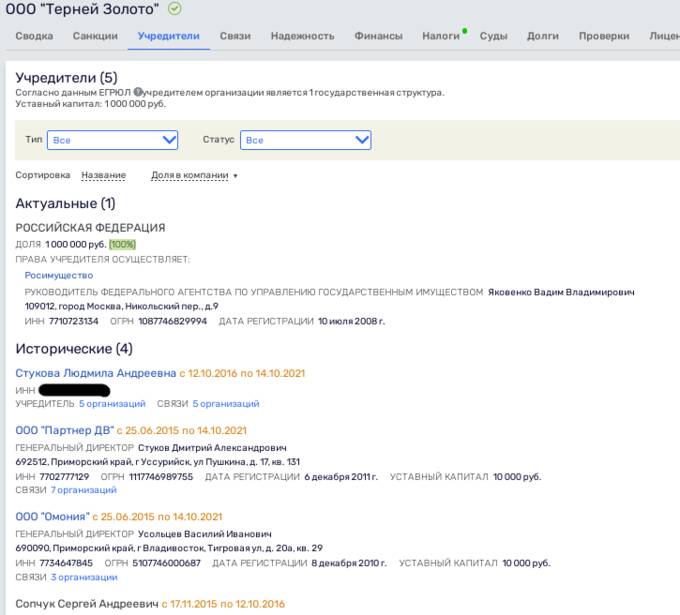Select the Учредители tab

pyautogui.click(x=169, y=36)
